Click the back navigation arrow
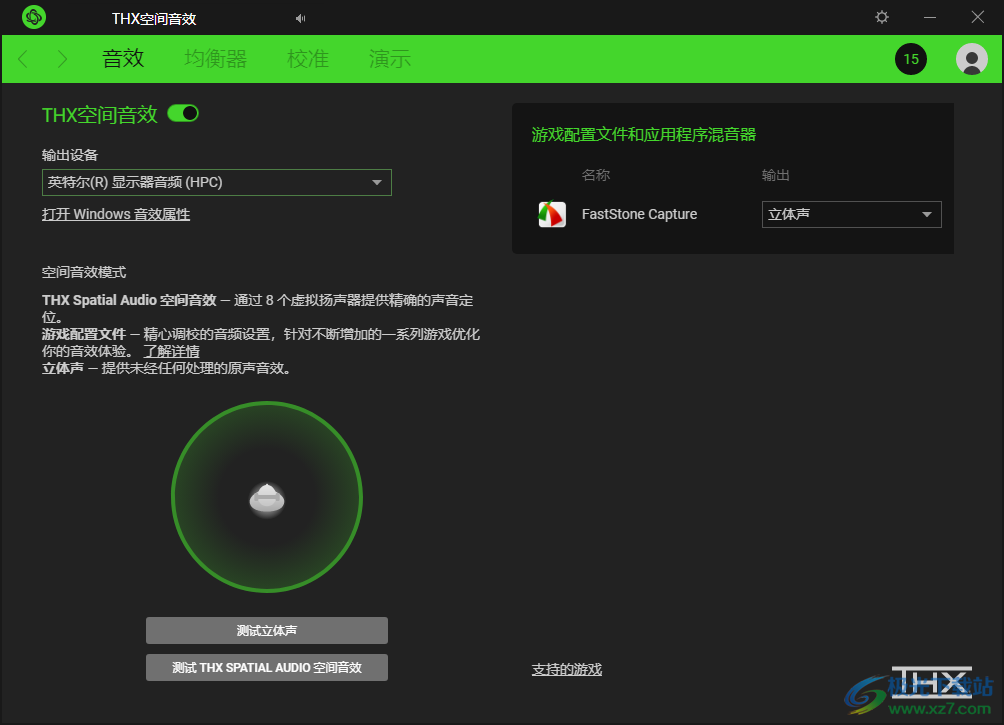Image resolution: width=1004 pixels, height=725 pixels. (x=22, y=59)
